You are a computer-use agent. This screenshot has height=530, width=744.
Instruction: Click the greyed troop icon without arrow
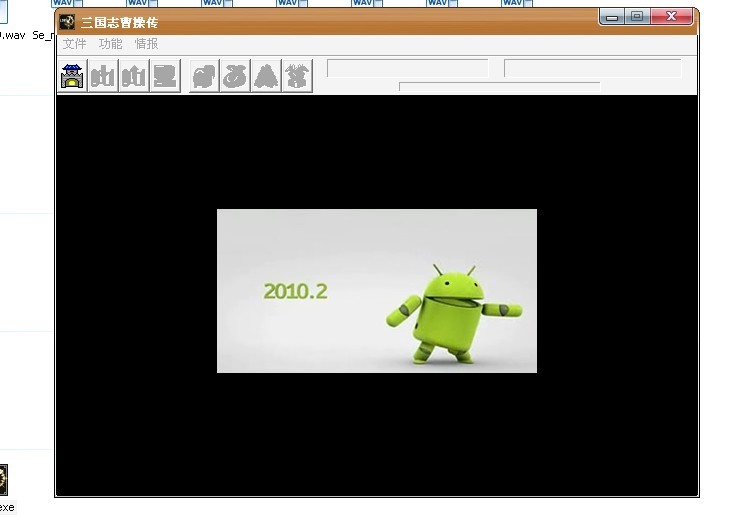(x=102, y=76)
